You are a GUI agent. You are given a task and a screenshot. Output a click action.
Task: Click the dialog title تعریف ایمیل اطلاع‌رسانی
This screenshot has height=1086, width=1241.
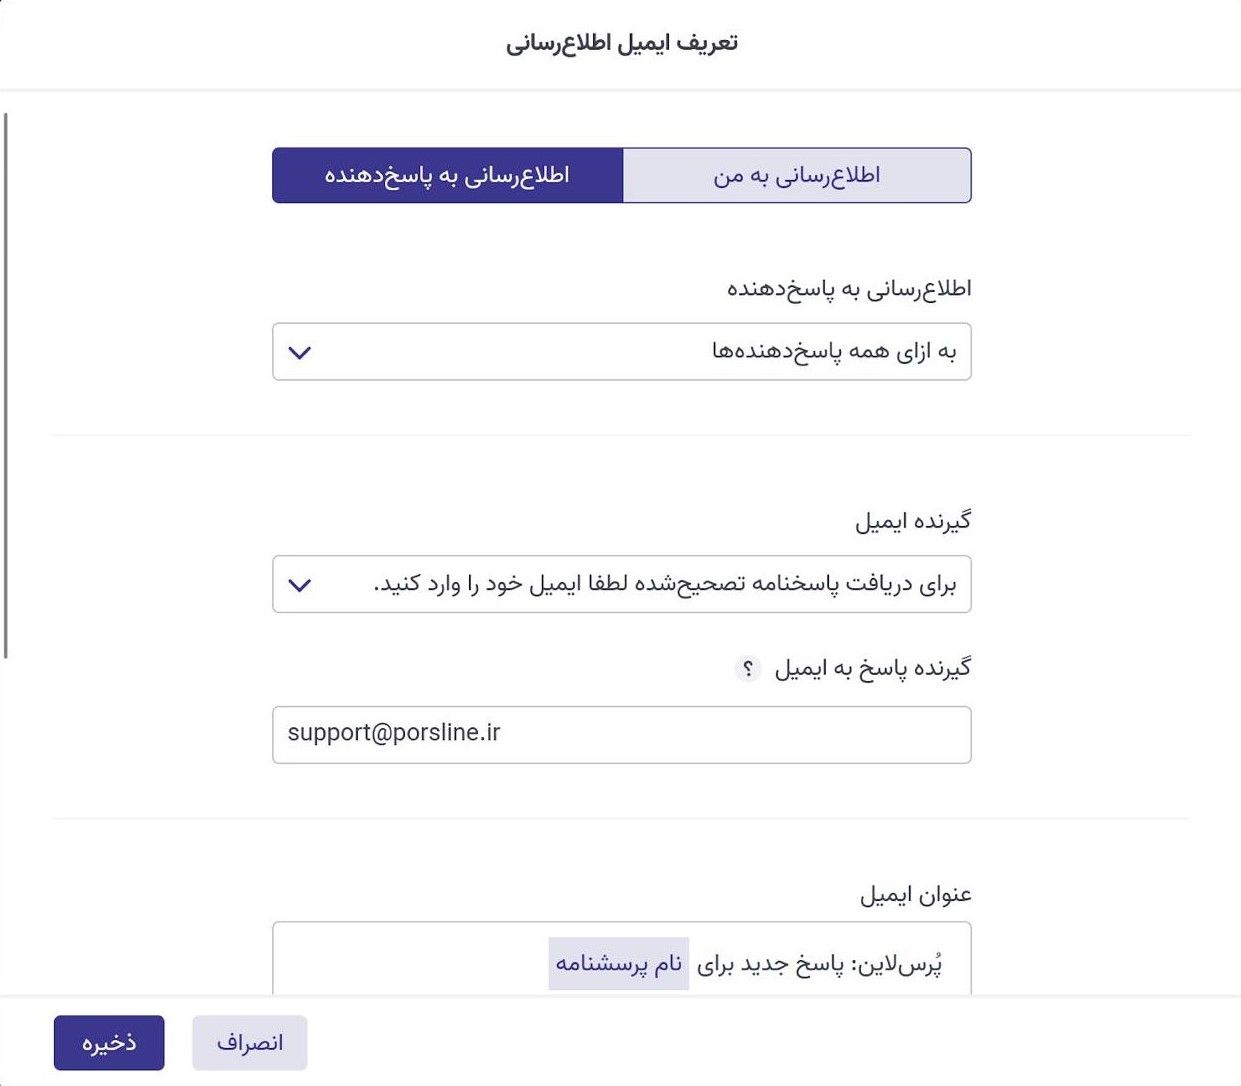point(621,43)
